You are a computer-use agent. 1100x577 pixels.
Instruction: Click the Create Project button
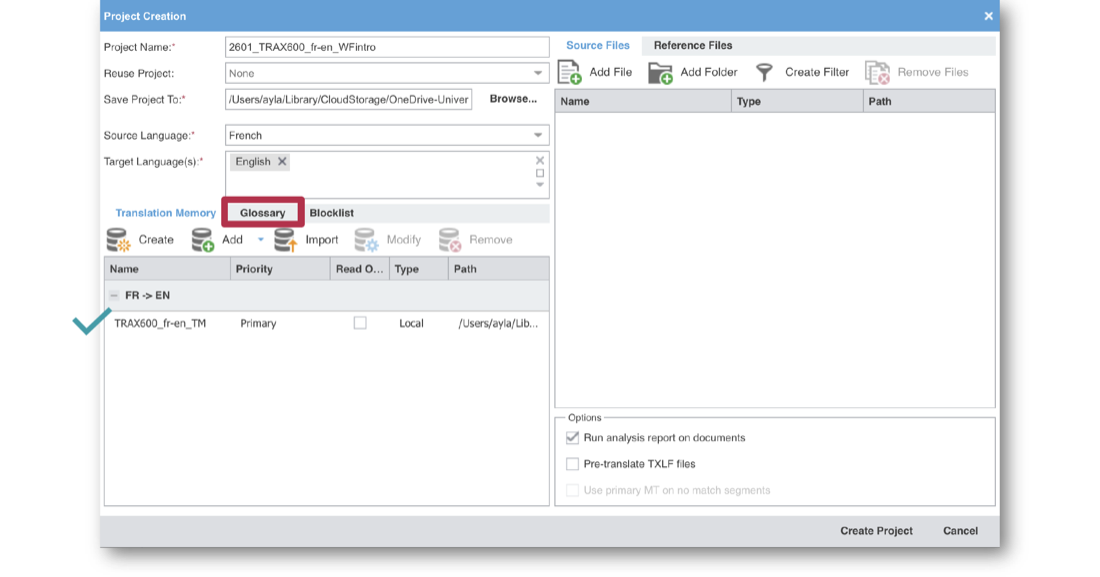coord(876,531)
